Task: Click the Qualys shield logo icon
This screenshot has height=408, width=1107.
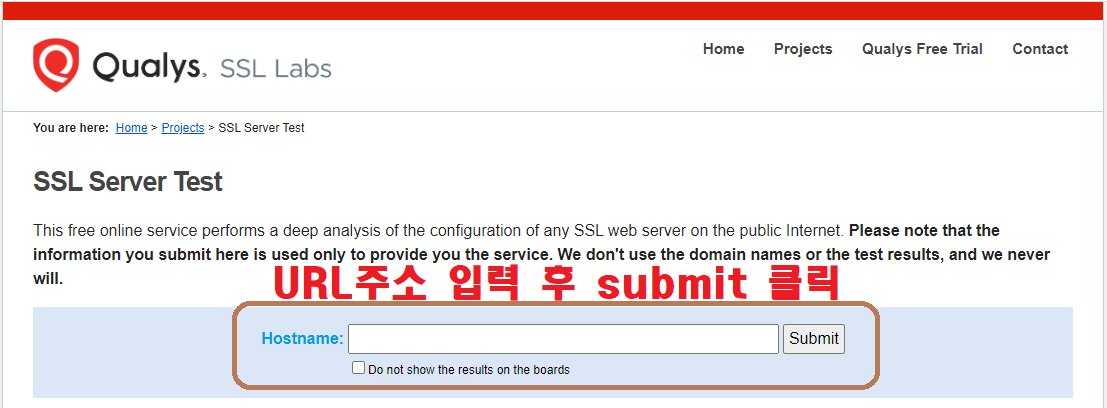Action: 56,66
